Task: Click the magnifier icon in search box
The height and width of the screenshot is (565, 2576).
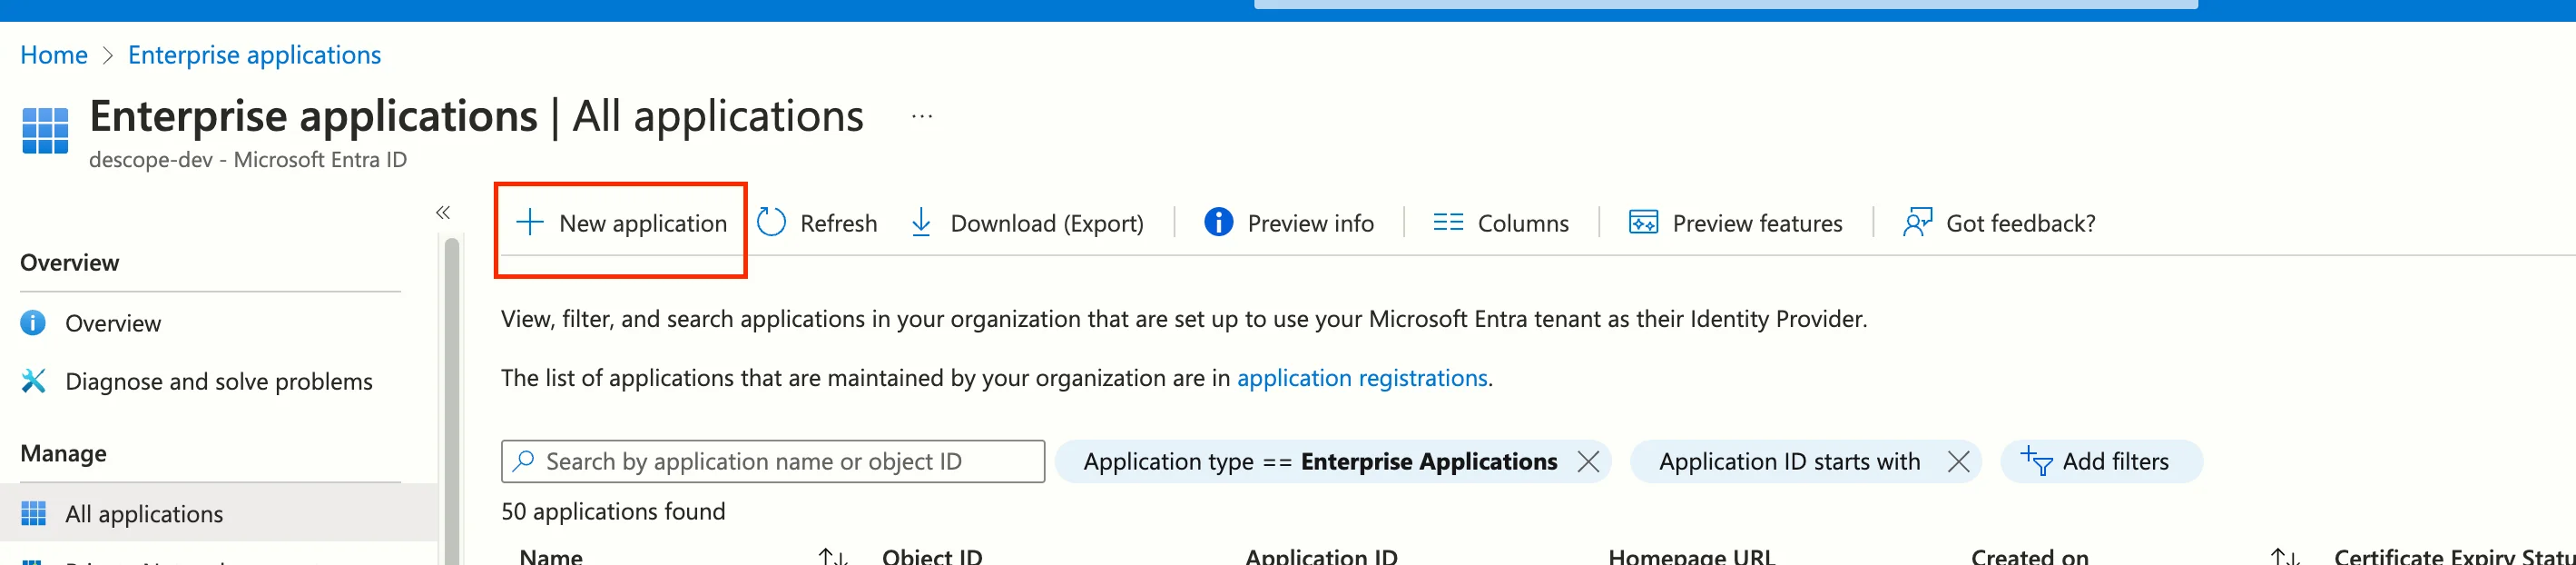Action: coord(523,461)
